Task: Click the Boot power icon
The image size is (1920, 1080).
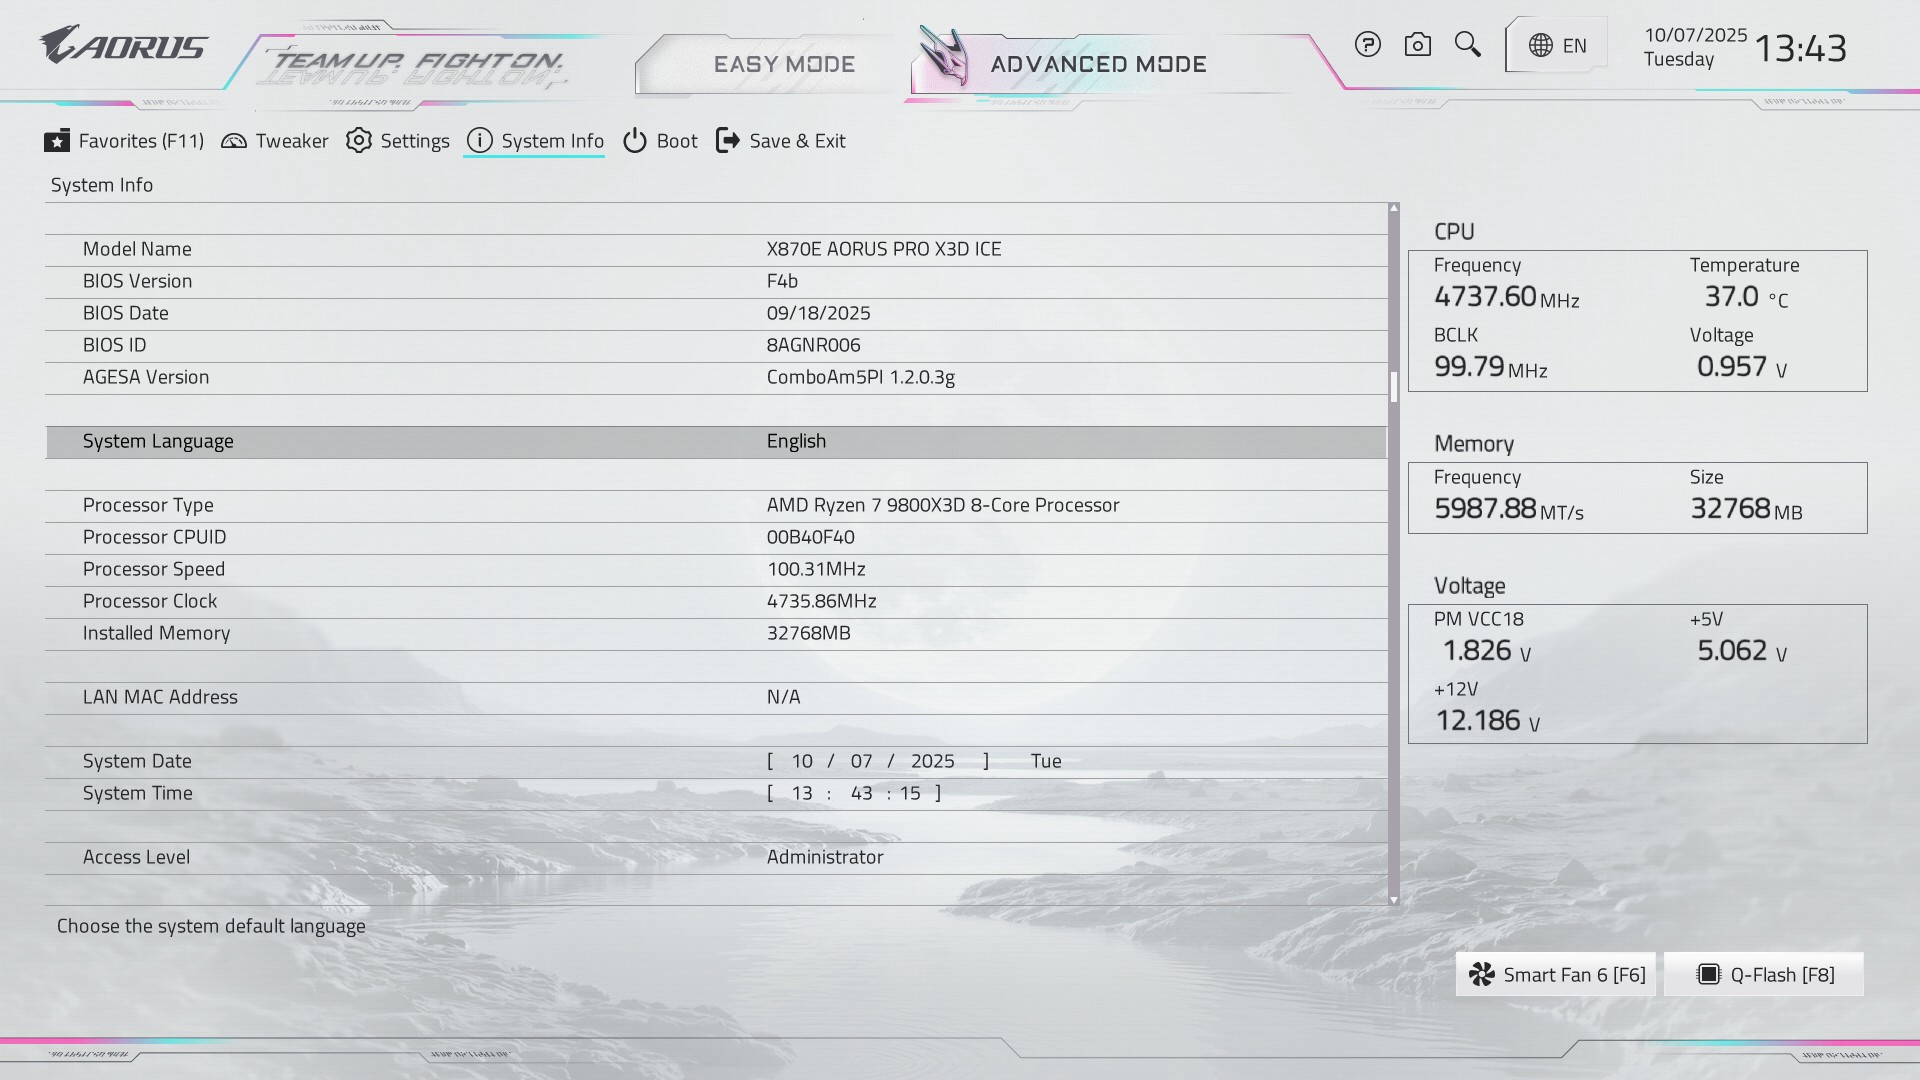Action: [635, 141]
